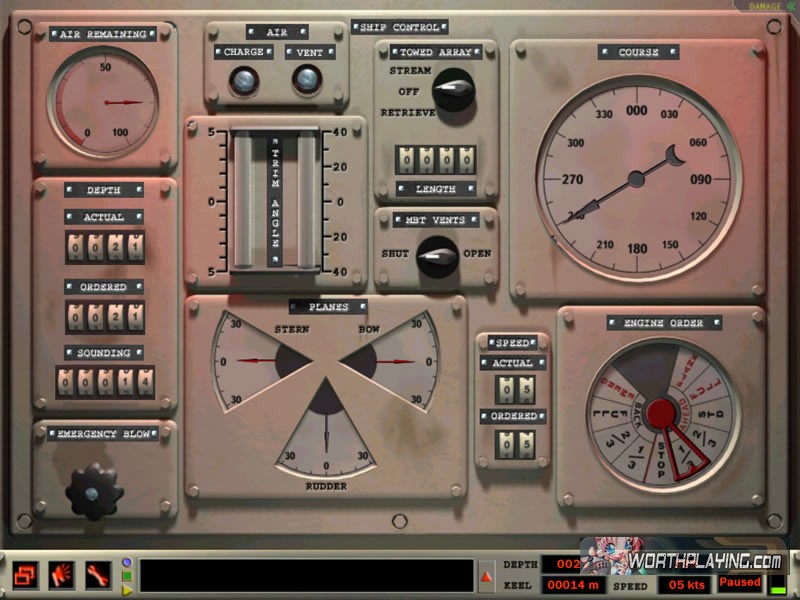Click the yellow play triangle beside the message box
Viewport: 800px width, 600px height.
pyautogui.click(x=127, y=589)
